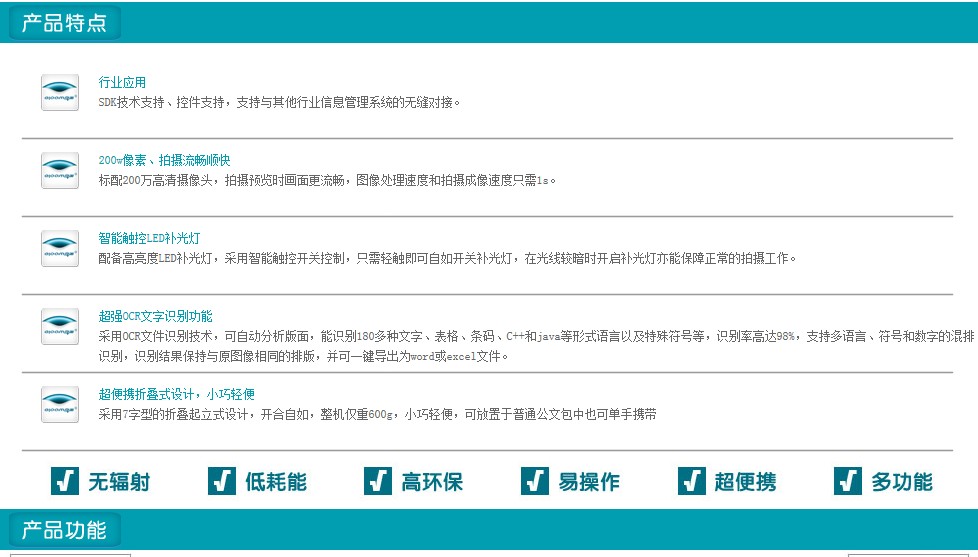
Task: Open the 产品功能 section tab
Action: pyautogui.click(x=65, y=530)
